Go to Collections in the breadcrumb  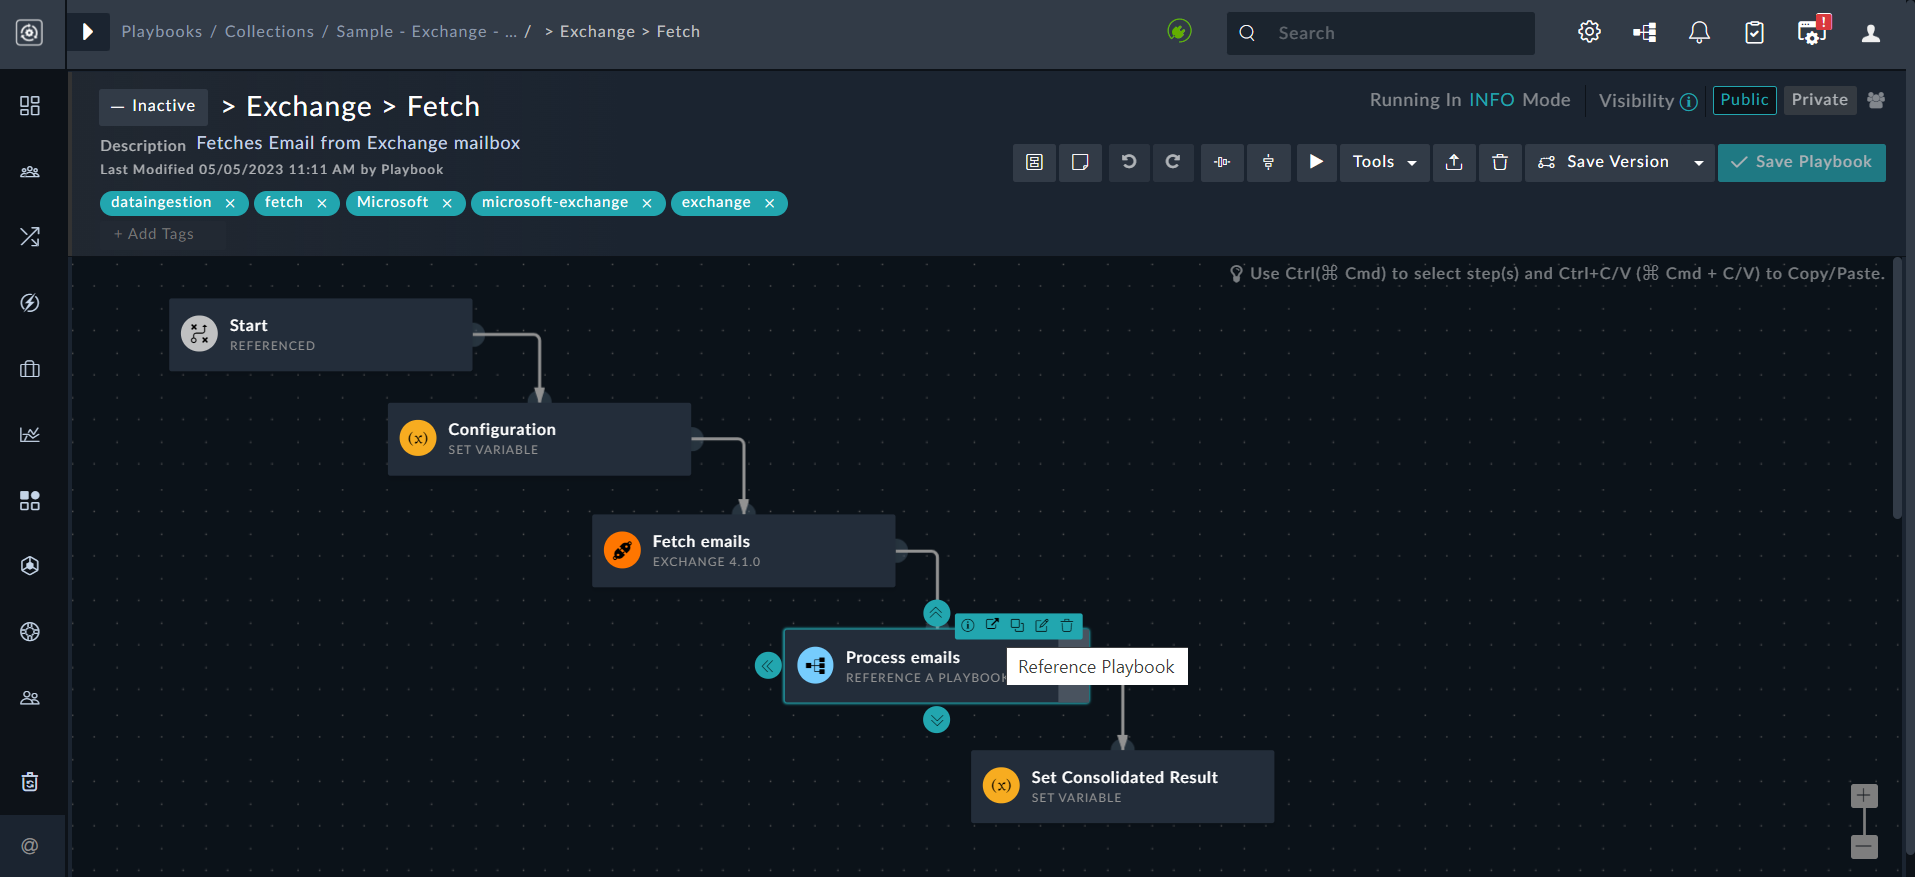pos(269,32)
